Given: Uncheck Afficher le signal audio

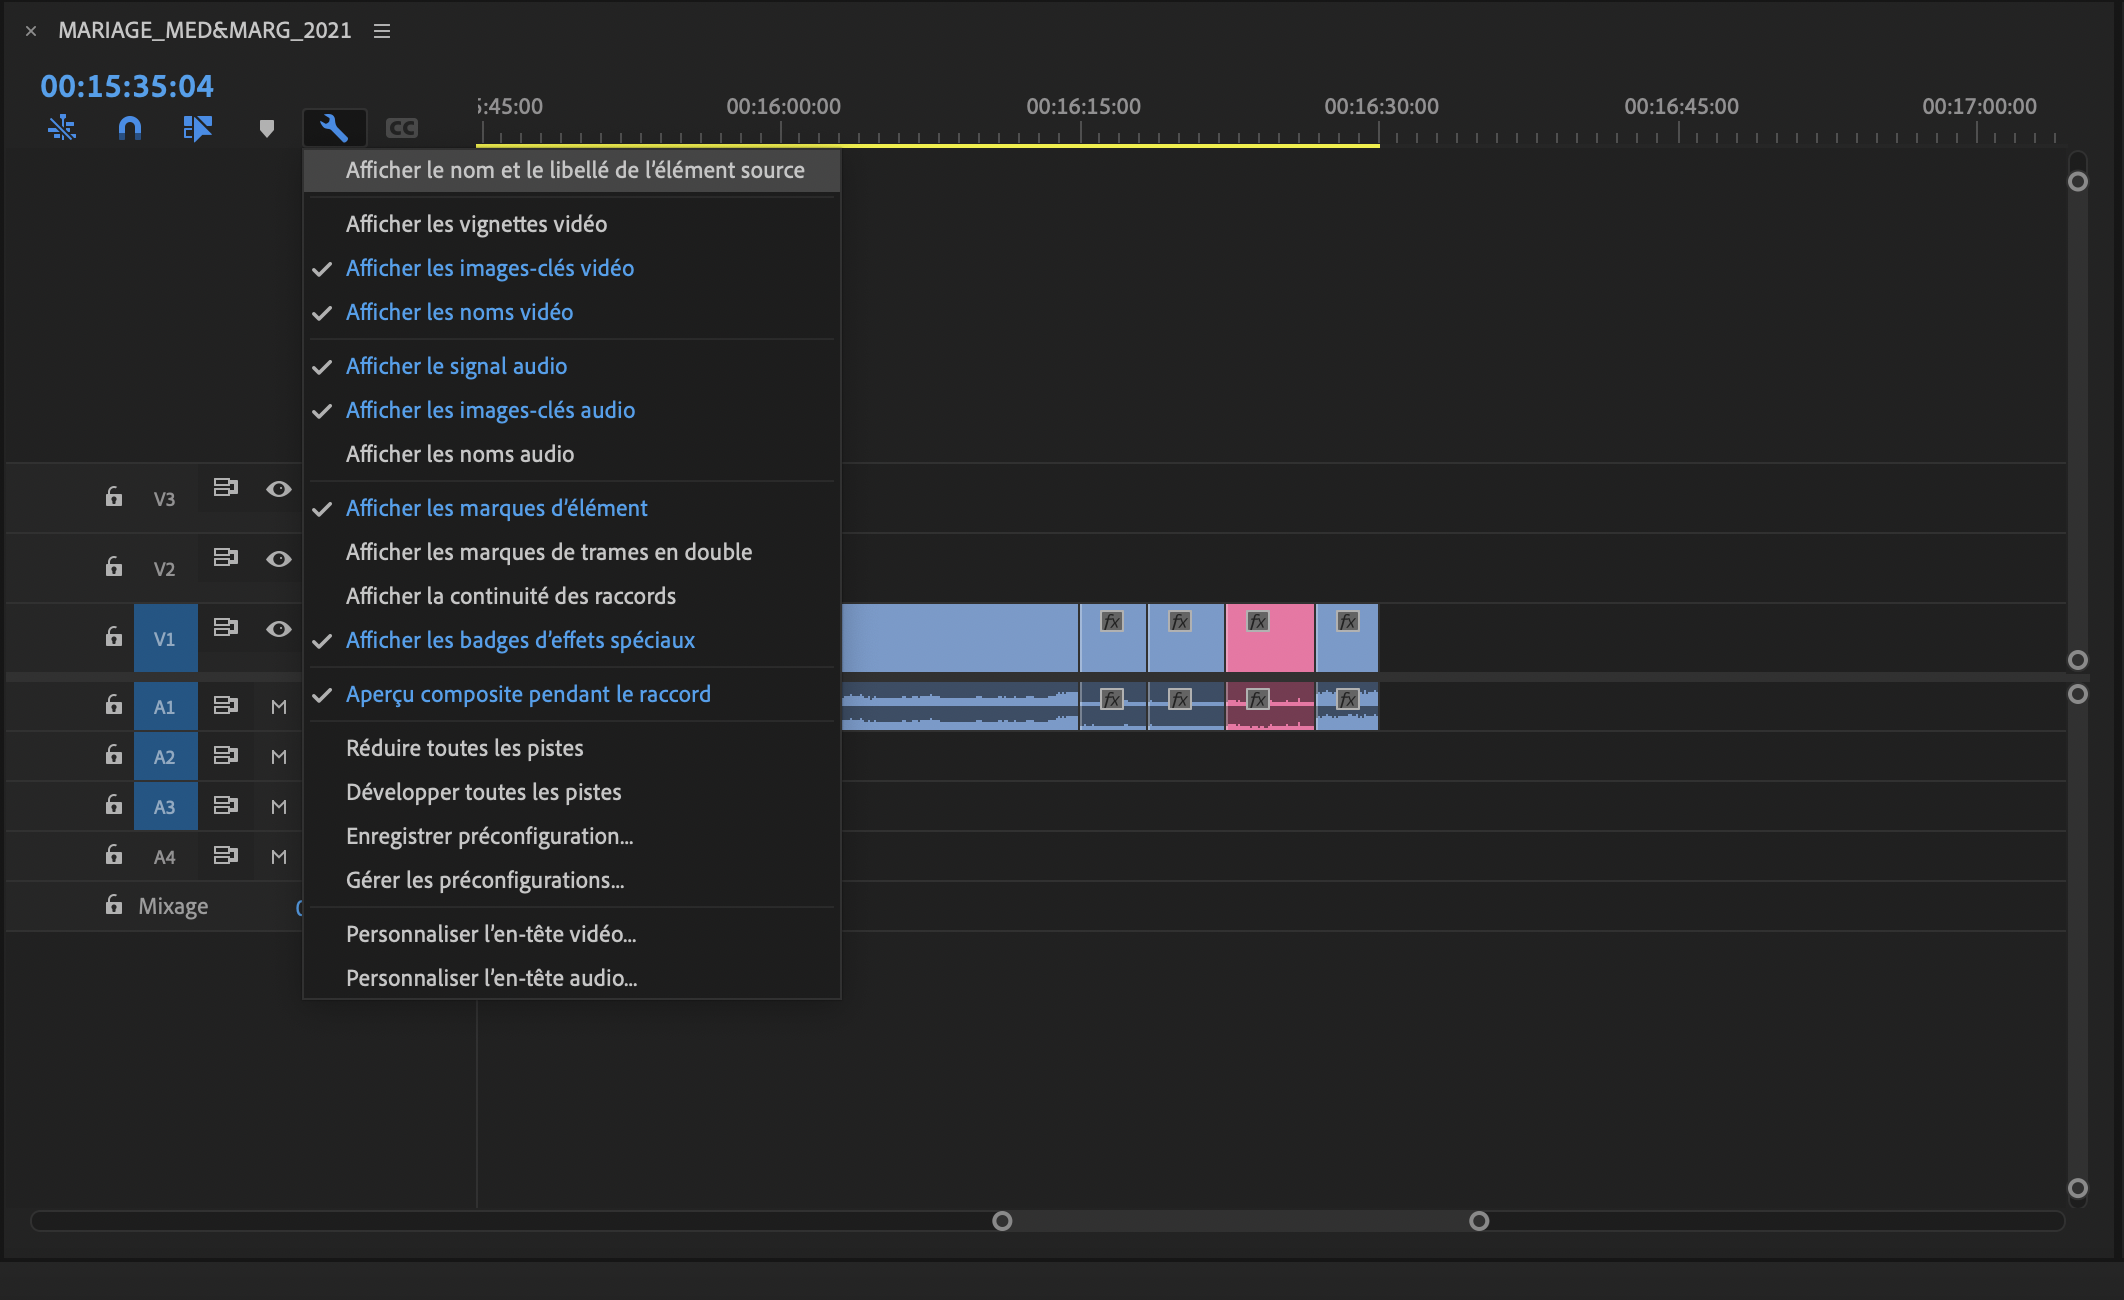Looking at the screenshot, I should (456, 366).
